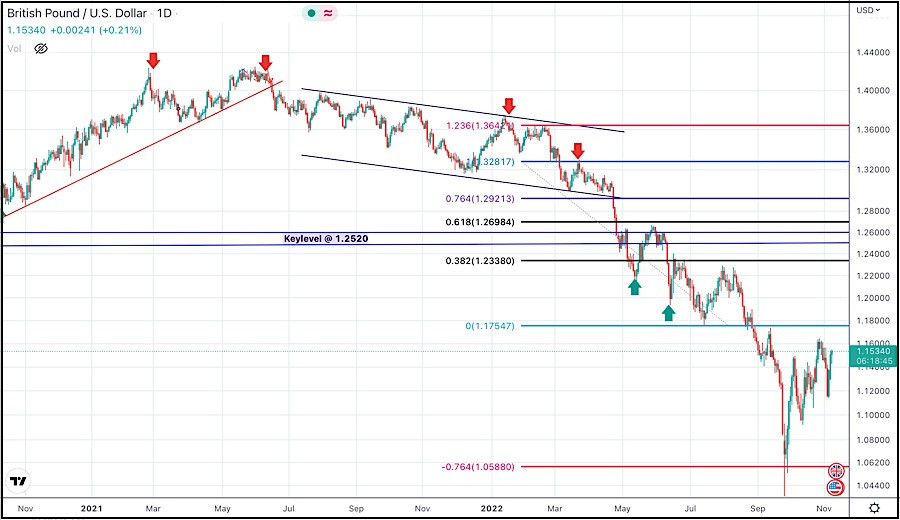Select the British Pound / U.S. Dollar title

[x=77, y=13]
